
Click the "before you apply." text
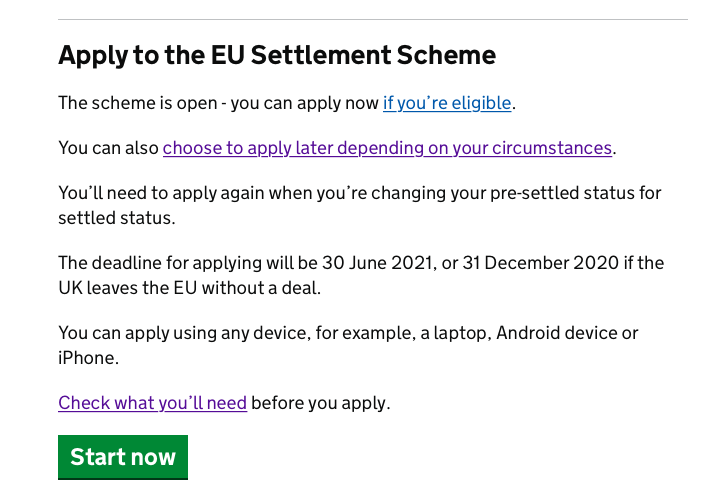(321, 403)
